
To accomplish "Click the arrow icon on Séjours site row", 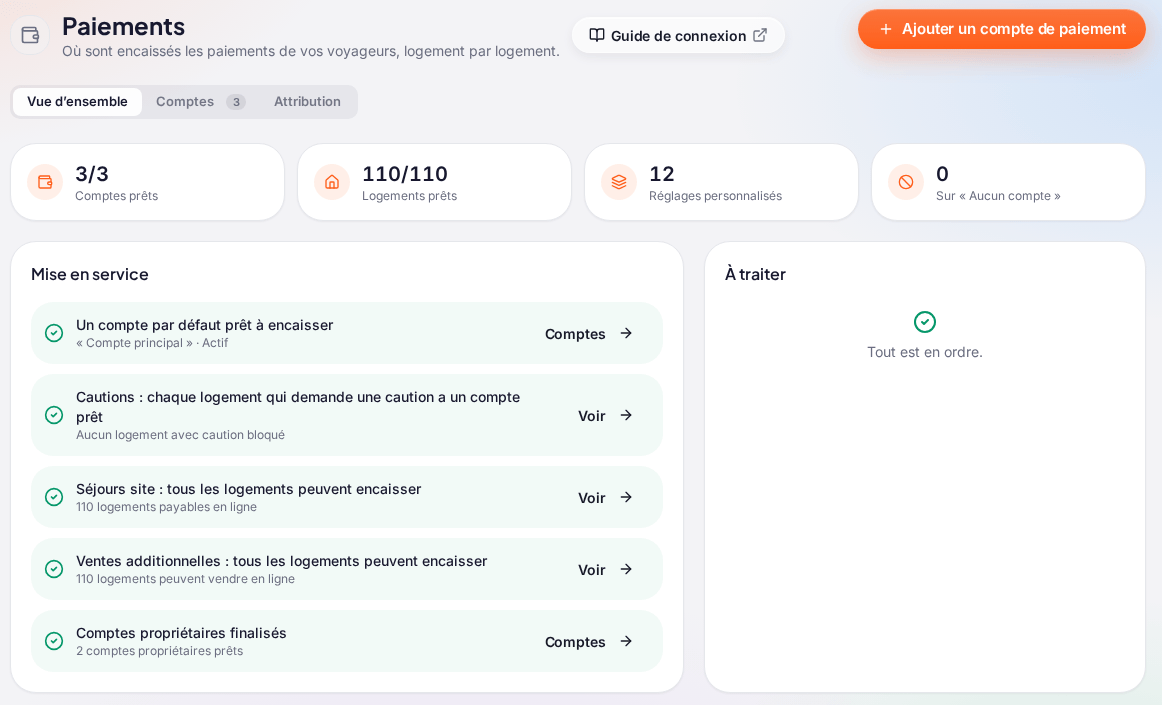I will pos(626,497).
